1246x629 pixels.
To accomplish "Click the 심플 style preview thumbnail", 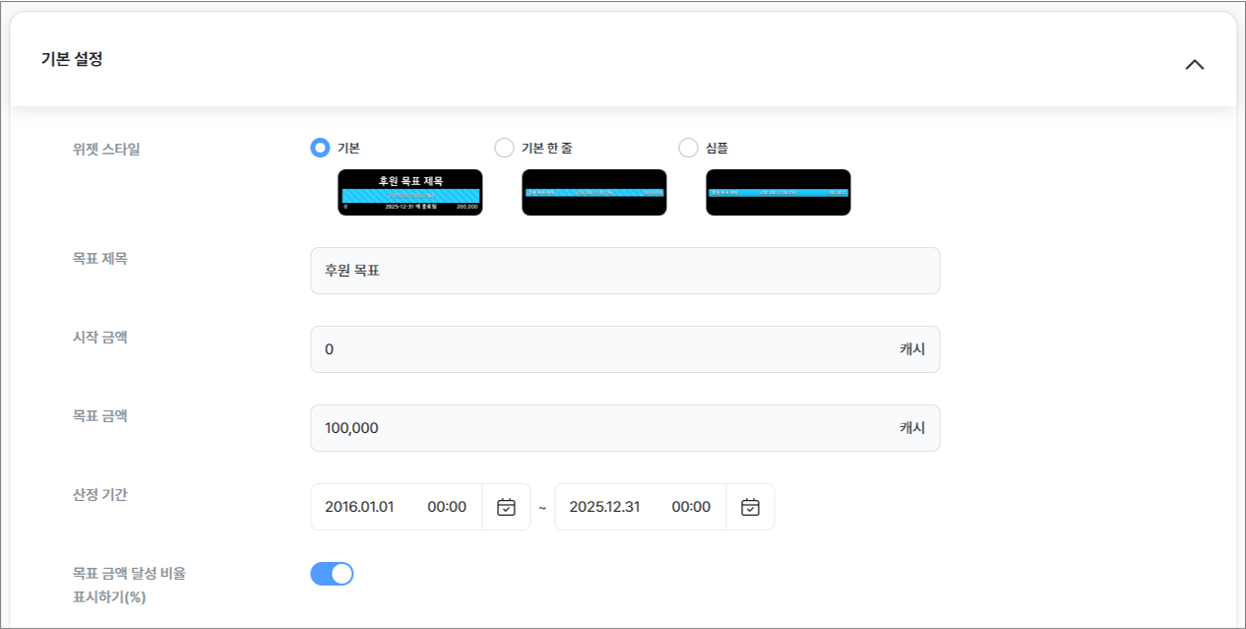I will point(778,192).
